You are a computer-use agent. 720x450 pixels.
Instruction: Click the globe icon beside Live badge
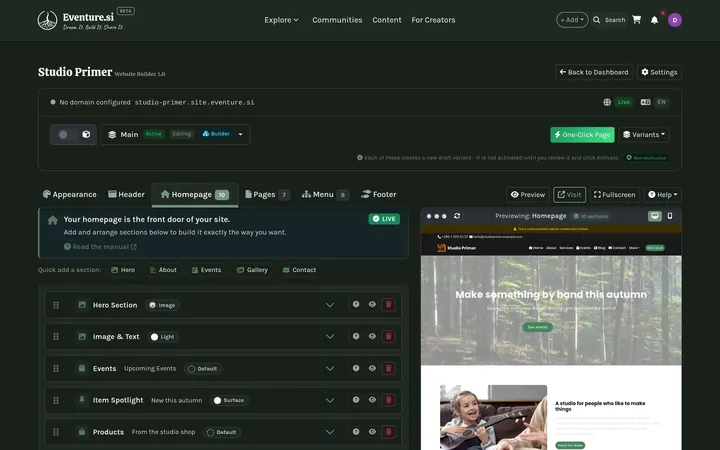tap(607, 102)
